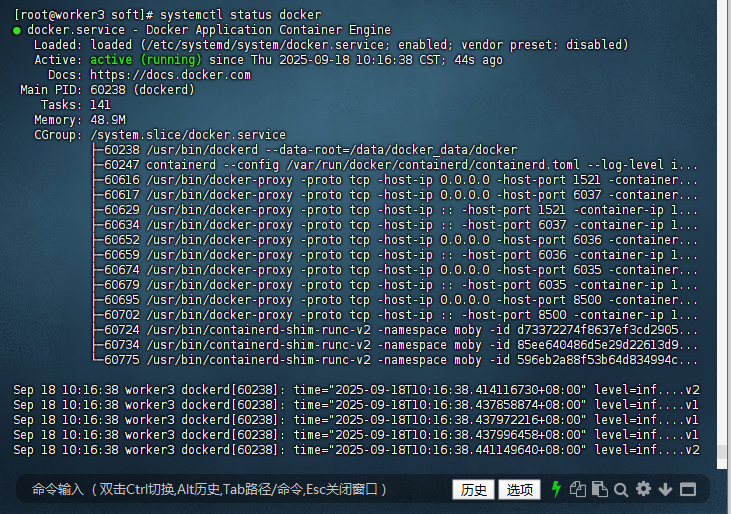Screen dimensions: 731x514
Task: Click the 'Tasks: 141' line
Action: [x=76, y=105]
